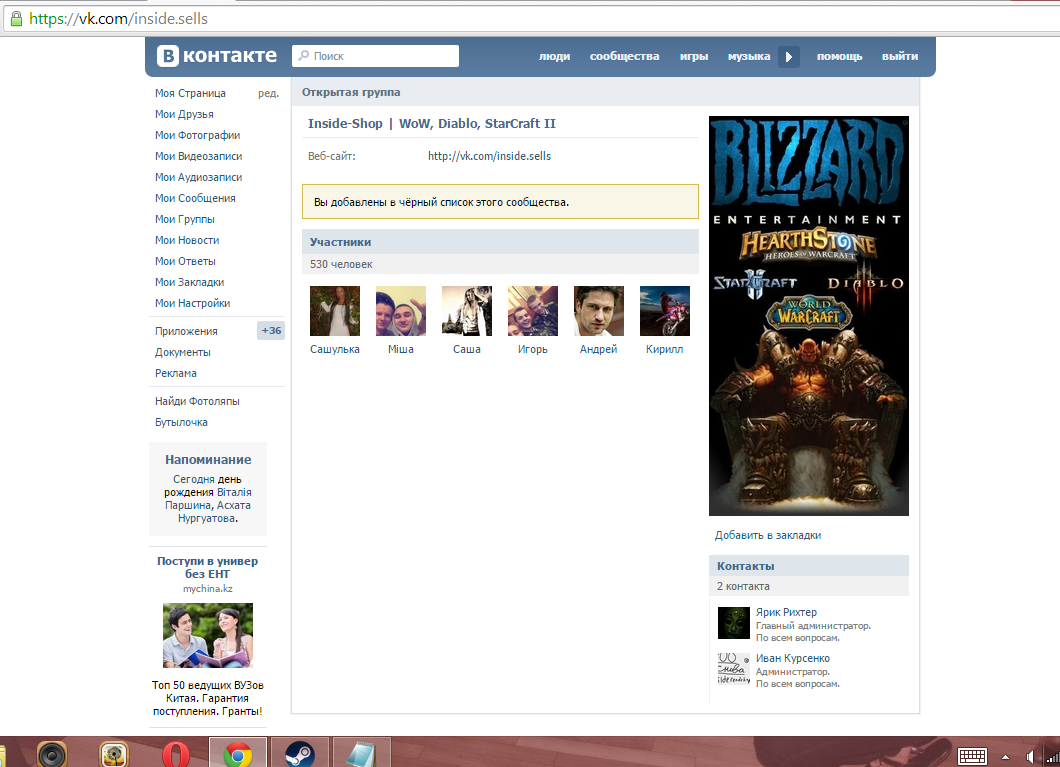
Task: Open Бутылочка app
Action: point(181,422)
